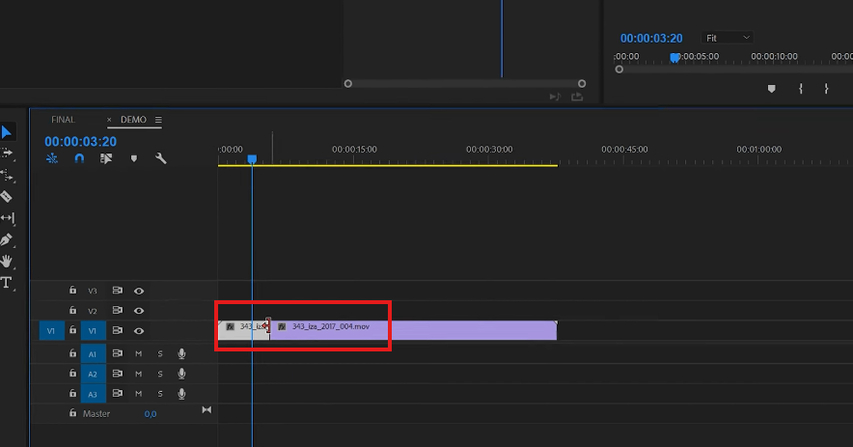Toggle lock on V1 track
853x447 pixels.
tap(72, 330)
